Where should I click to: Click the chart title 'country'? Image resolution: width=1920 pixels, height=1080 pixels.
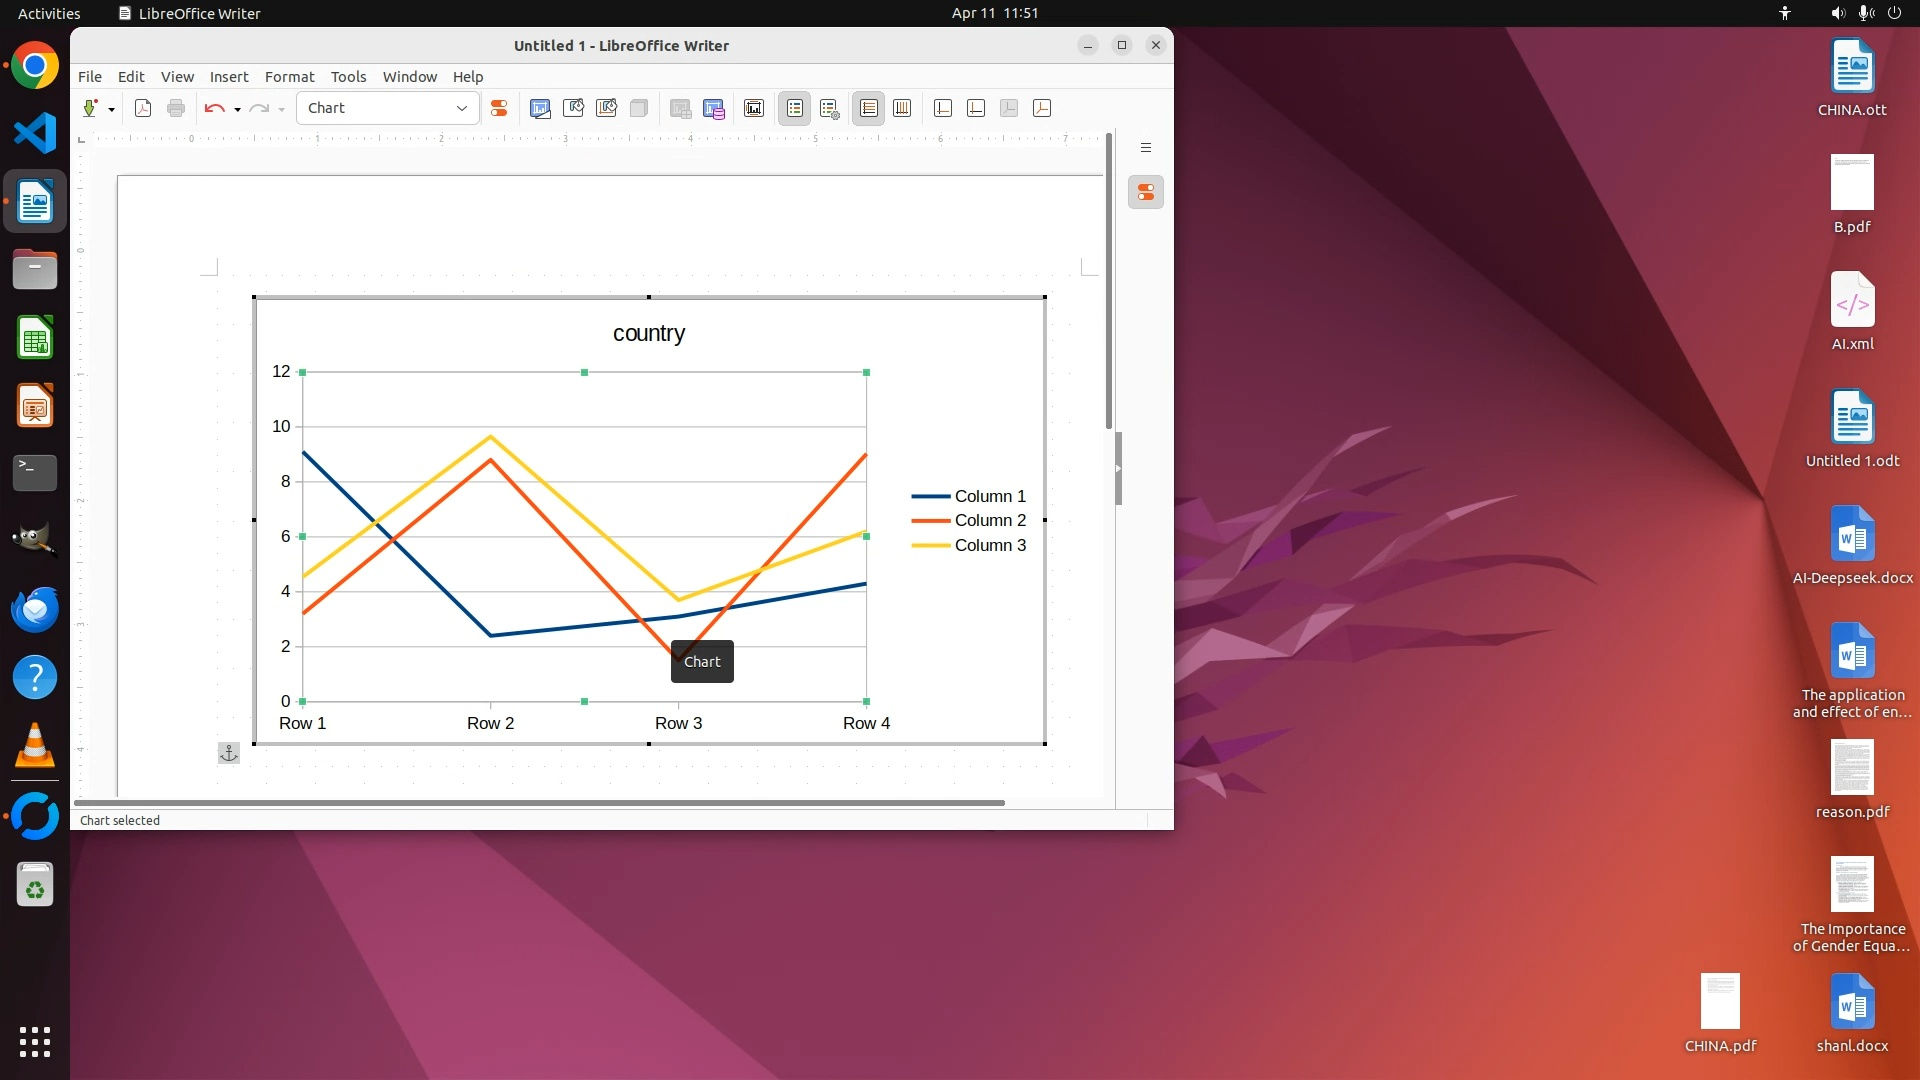point(648,333)
